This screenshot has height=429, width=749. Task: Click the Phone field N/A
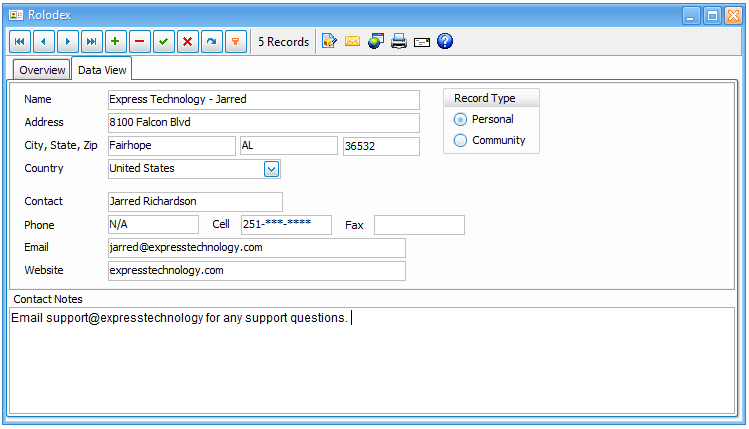tap(153, 225)
